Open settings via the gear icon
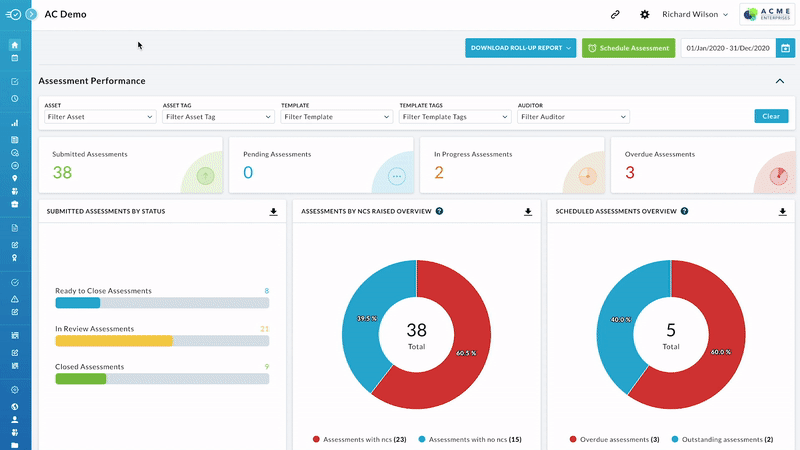 click(645, 15)
